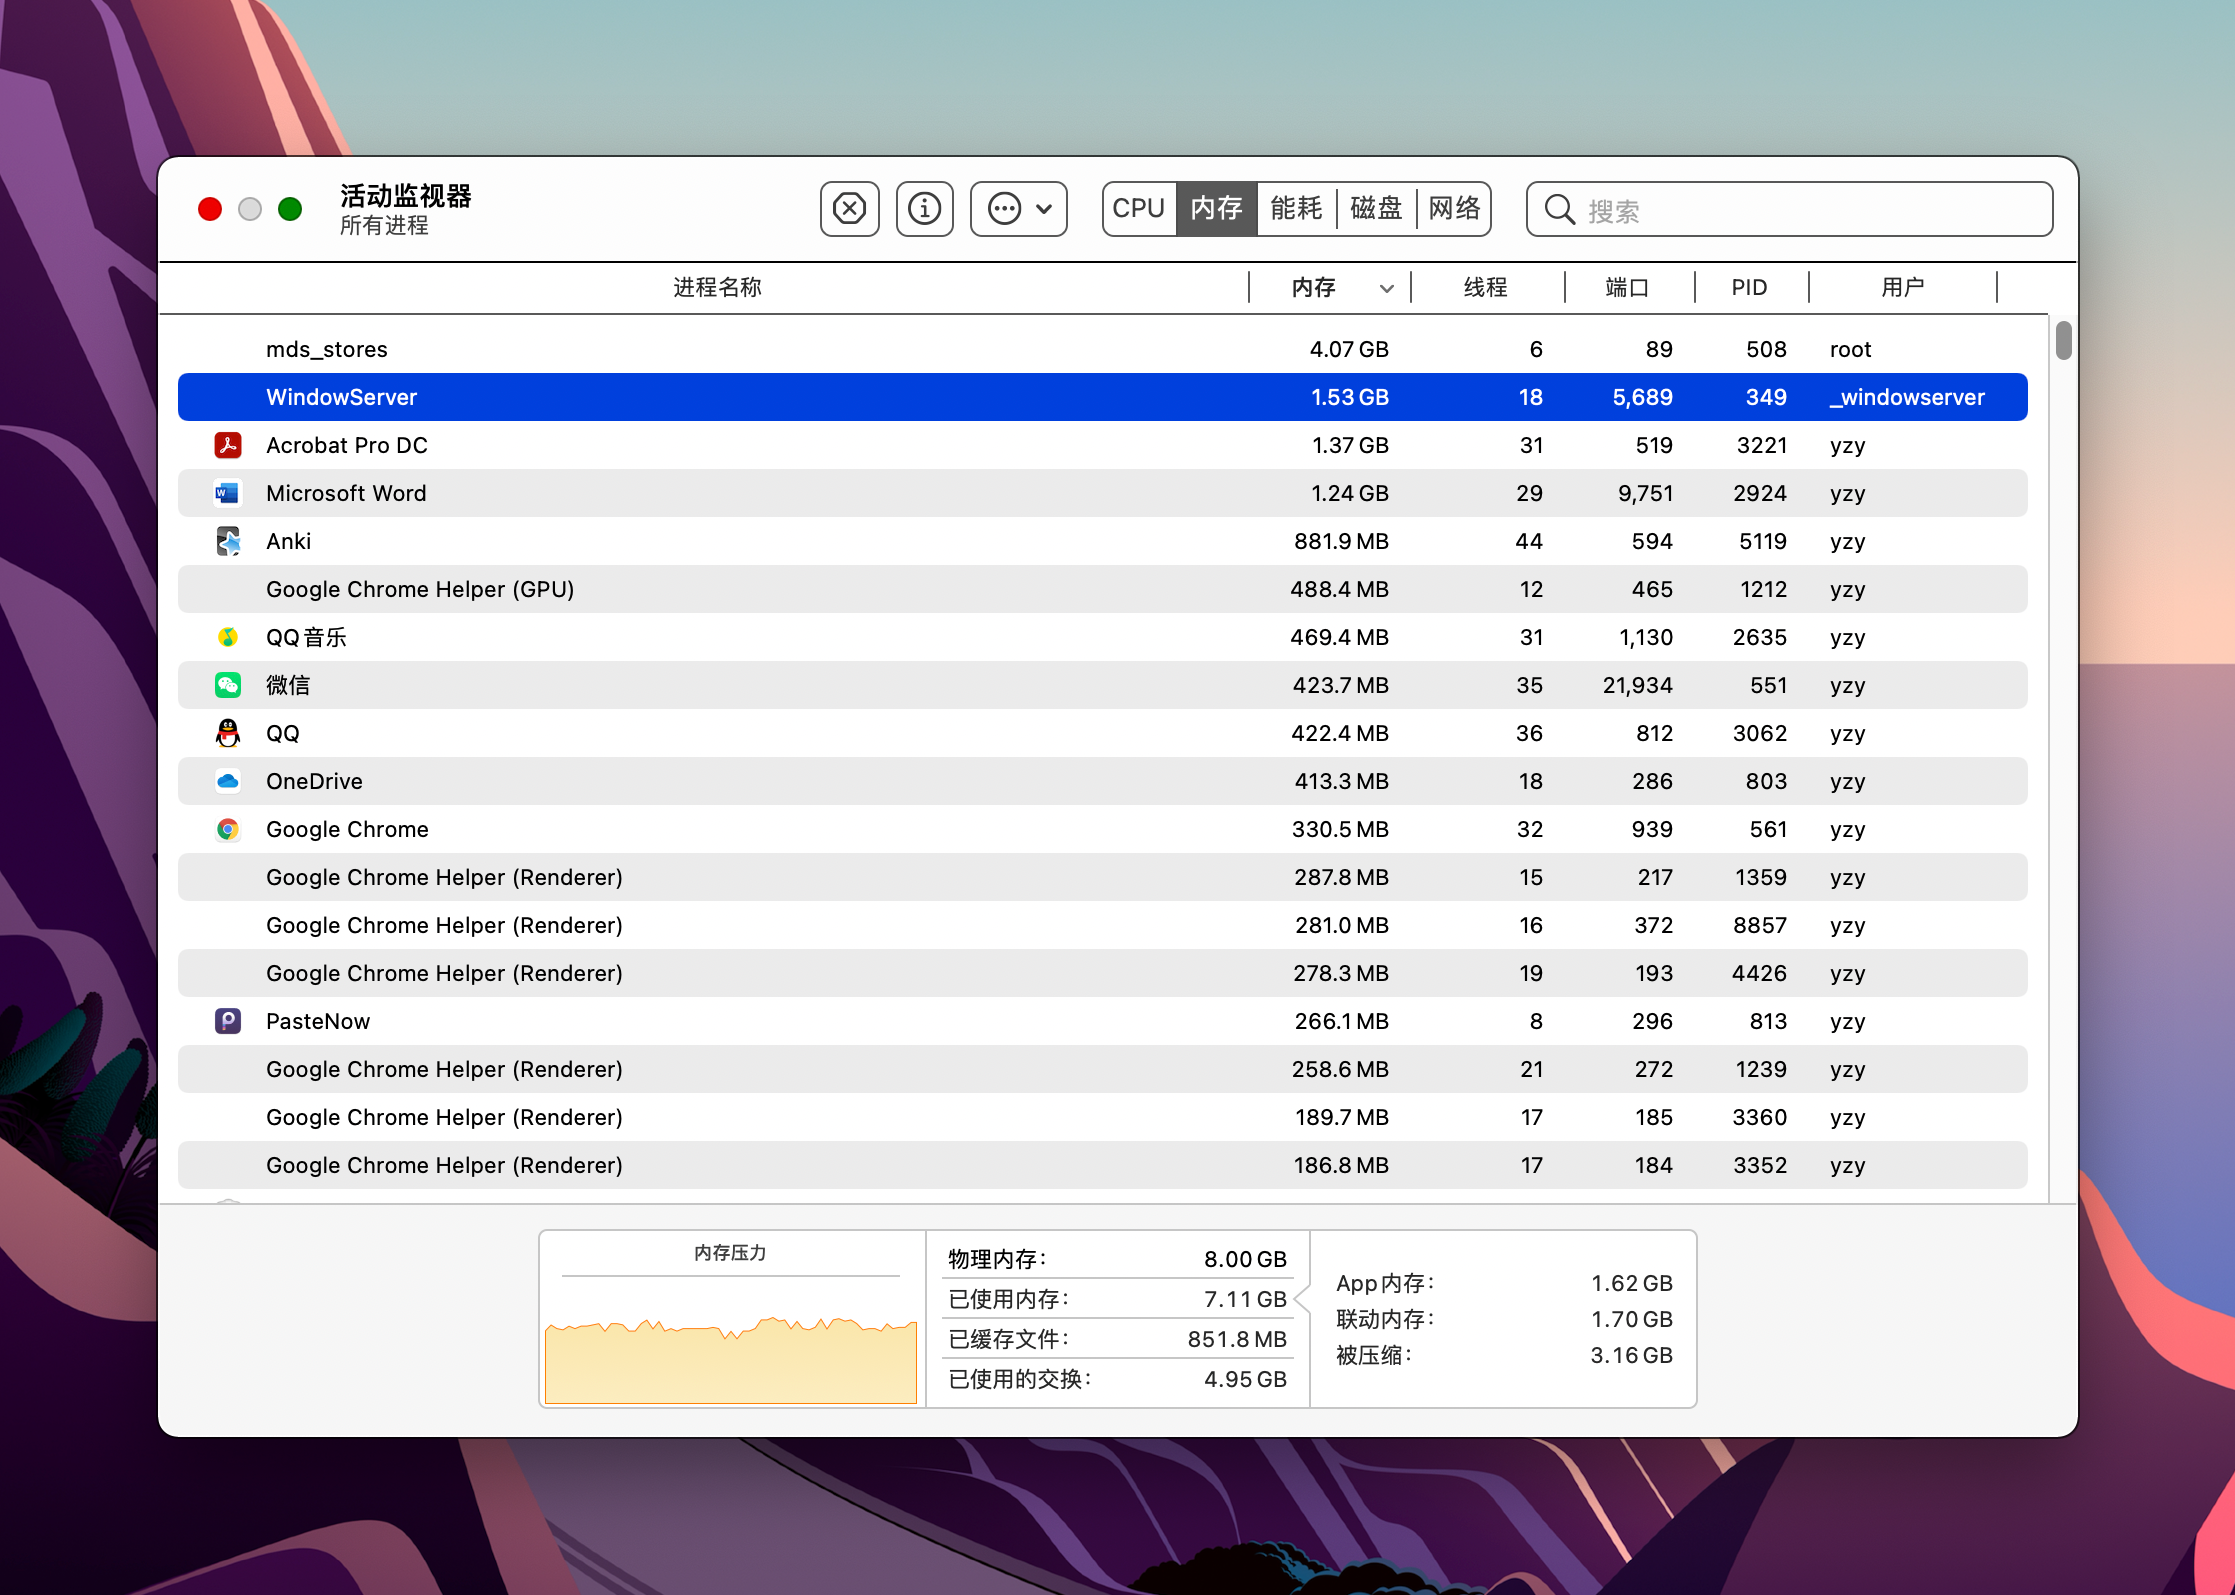
Task: Sort by 线程 threads column header
Action: (1485, 288)
